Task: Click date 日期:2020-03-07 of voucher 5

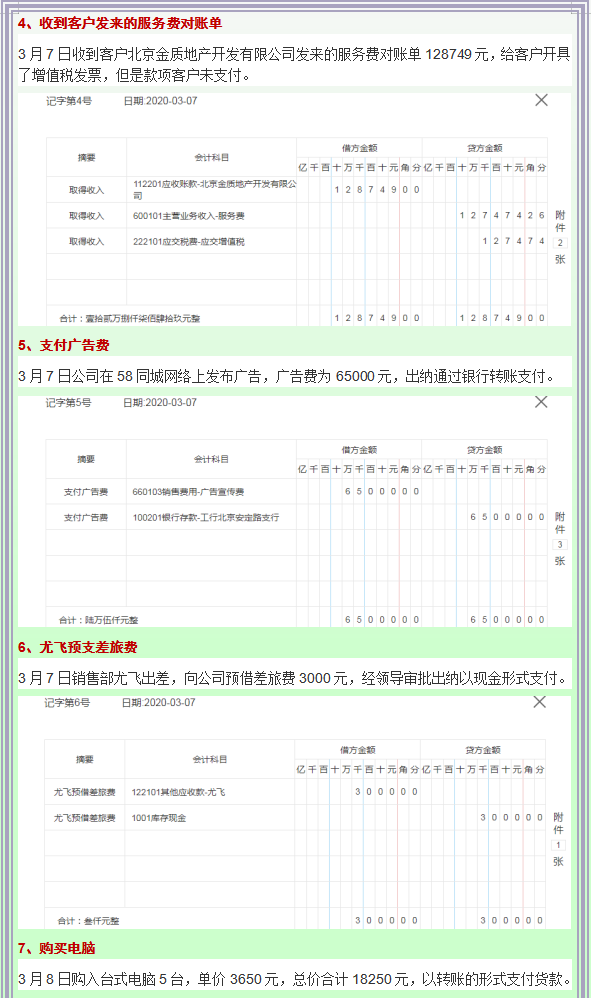Action: pos(160,402)
